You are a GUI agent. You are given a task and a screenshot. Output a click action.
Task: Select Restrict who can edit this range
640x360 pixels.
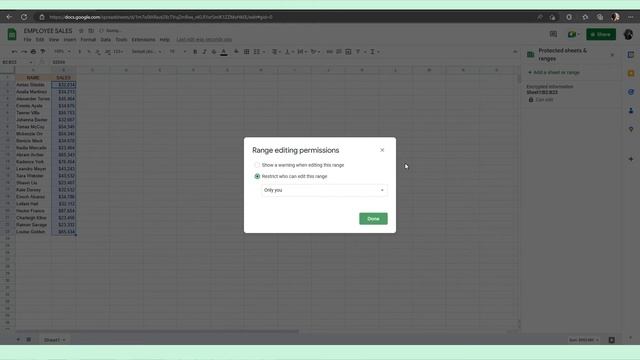pos(257,176)
